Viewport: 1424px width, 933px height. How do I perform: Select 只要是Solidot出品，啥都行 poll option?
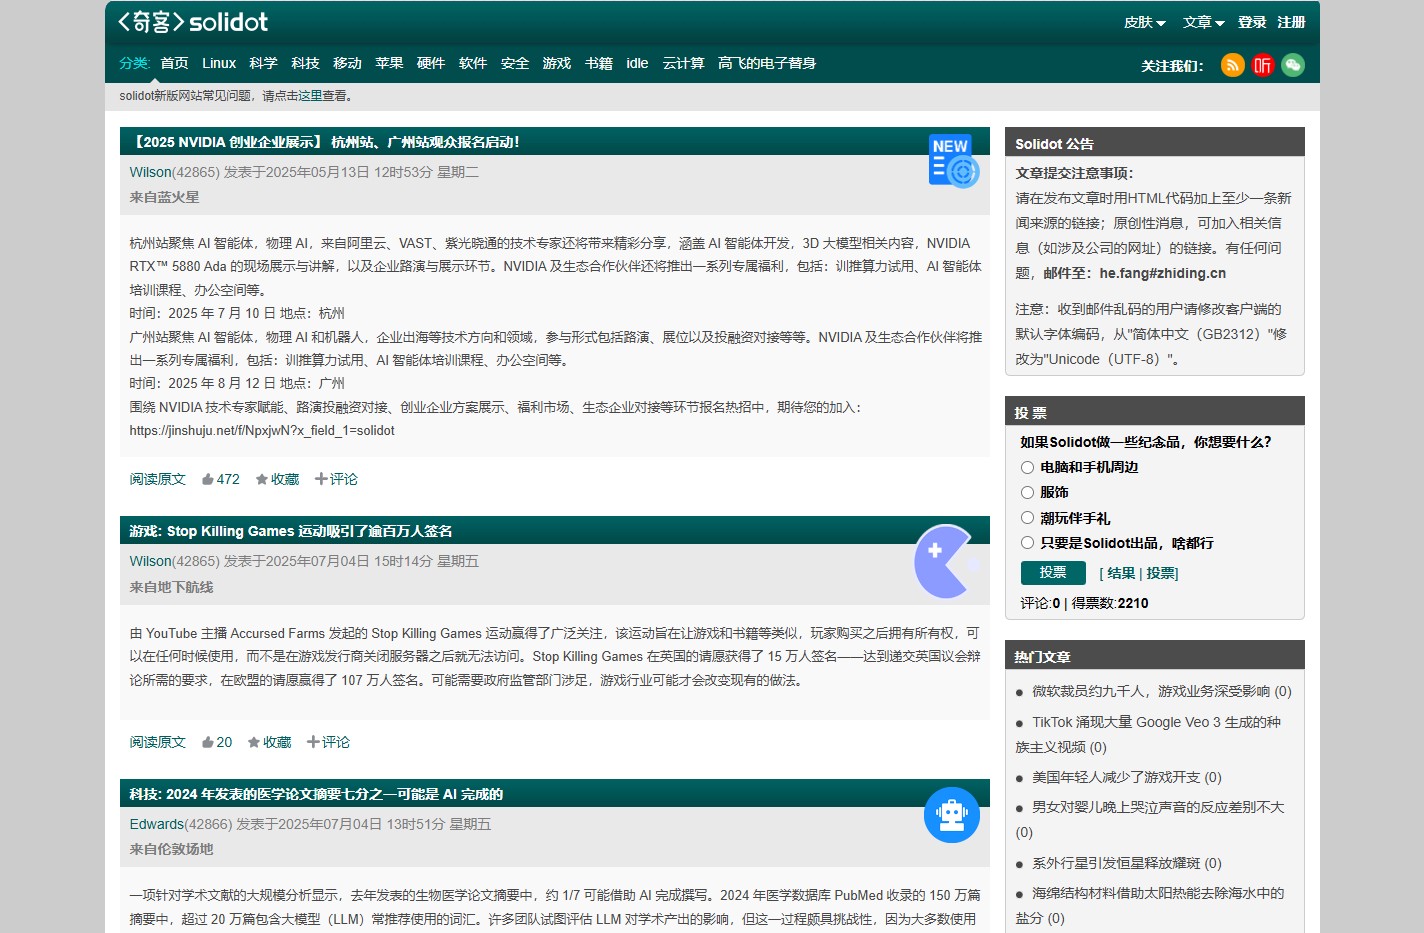click(1027, 543)
